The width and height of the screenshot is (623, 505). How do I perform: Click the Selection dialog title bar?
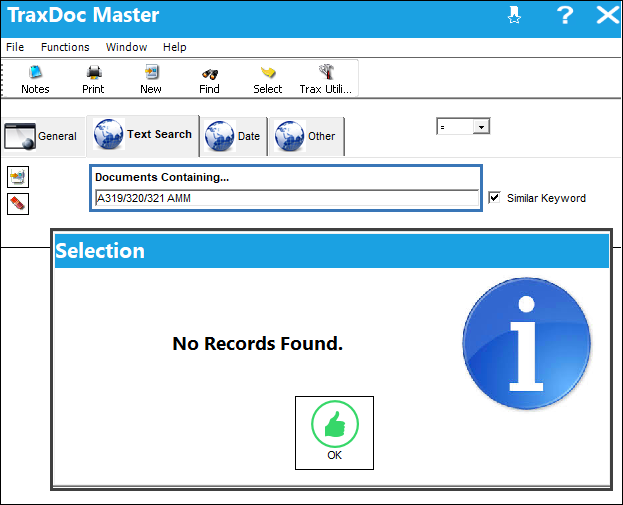tap(332, 251)
